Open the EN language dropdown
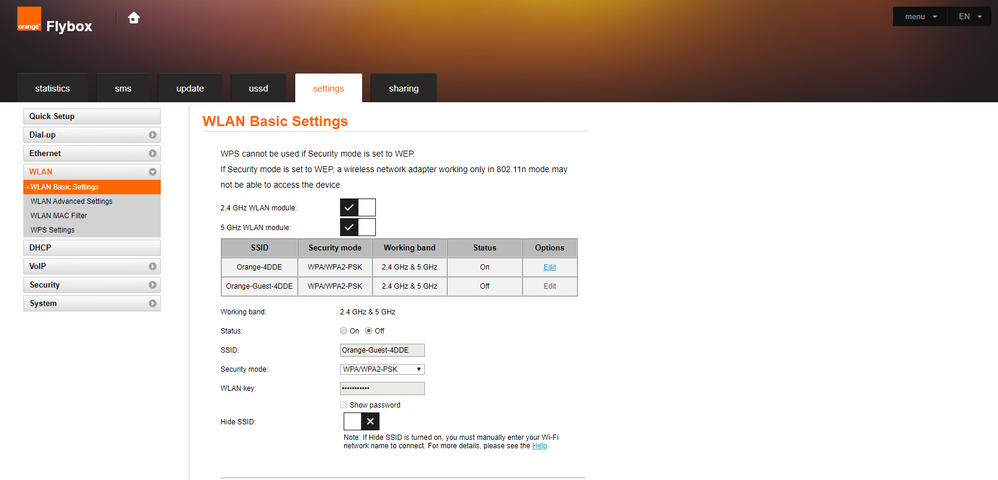This screenshot has height=480, width=998. click(x=969, y=17)
